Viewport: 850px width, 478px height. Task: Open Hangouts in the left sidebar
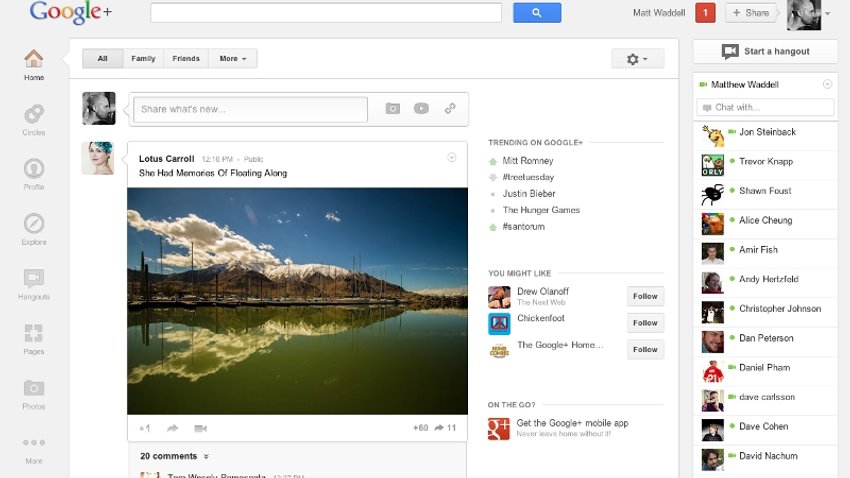[x=34, y=284]
